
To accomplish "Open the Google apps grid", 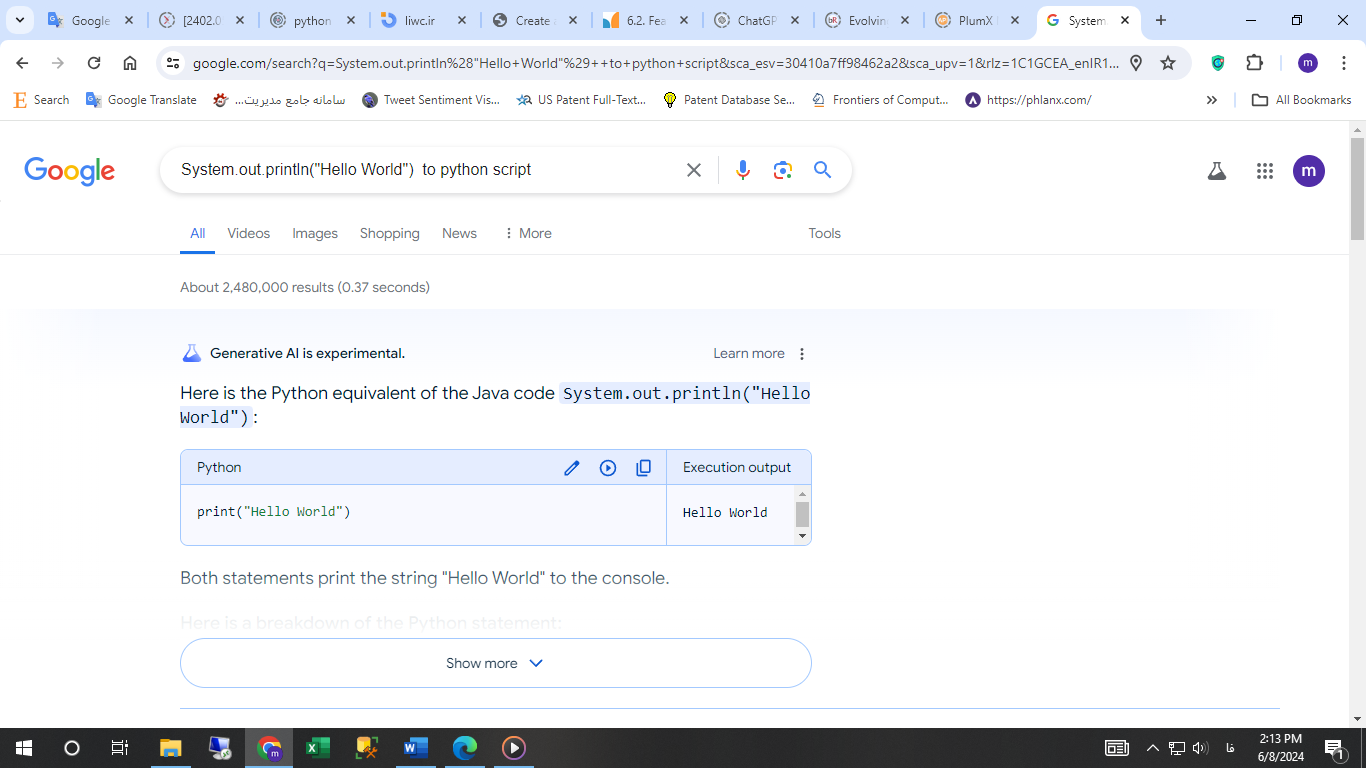I will [1265, 171].
